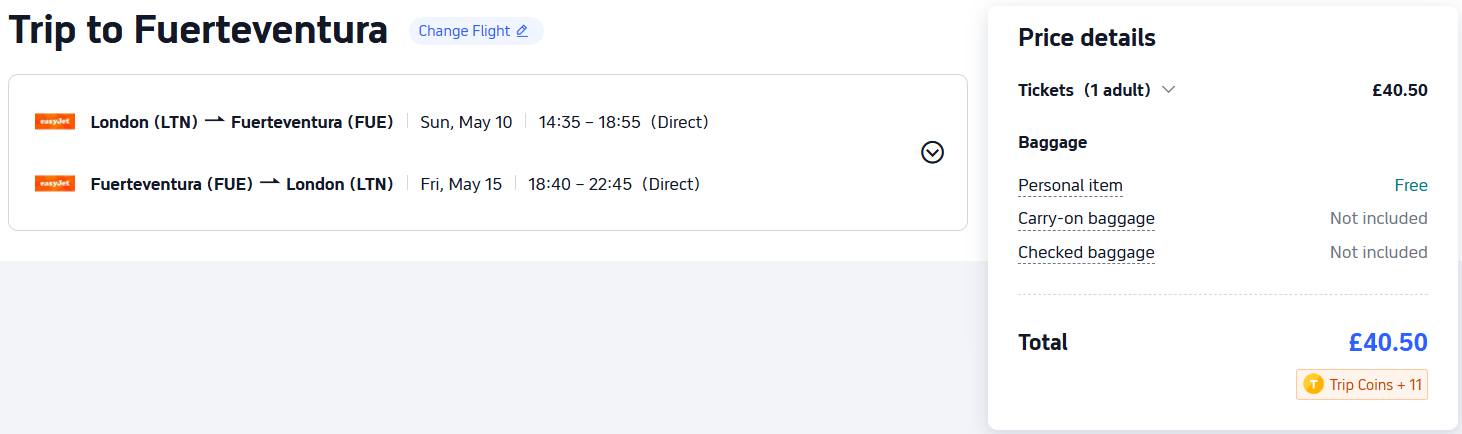This screenshot has height=434, width=1462.
Task: Open the Personal item baggage info
Action: 1070,185
